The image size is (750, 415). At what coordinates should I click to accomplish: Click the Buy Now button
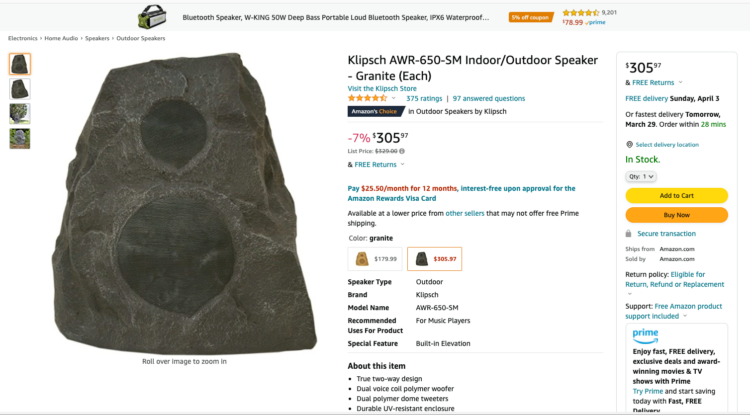click(676, 214)
